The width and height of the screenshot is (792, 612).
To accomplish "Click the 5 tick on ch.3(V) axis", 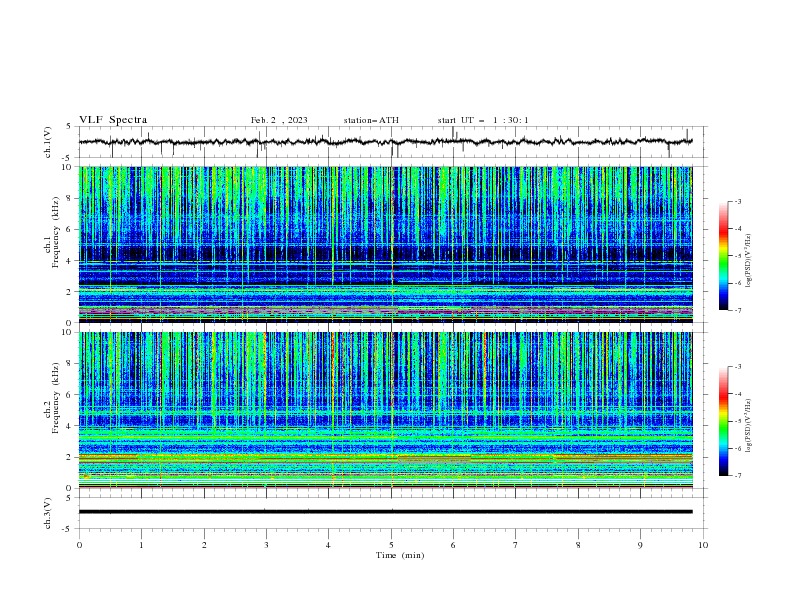I will [69, 497].
